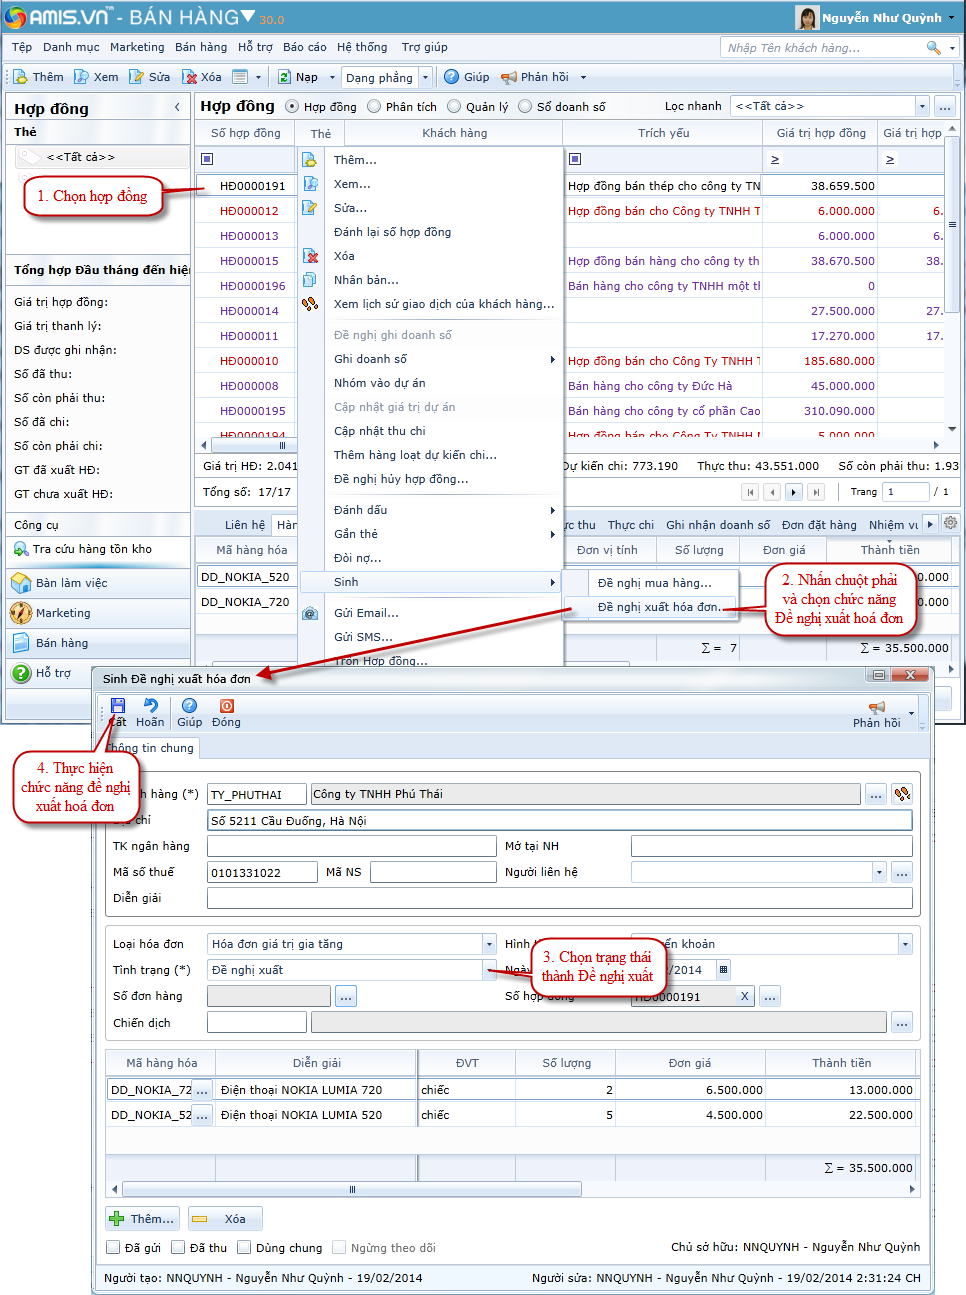Image resolution: width=966 pixels, height=1295 pixels.
Task: Check the Đã gửi checkbox
Action: [x=114, y=1248]
